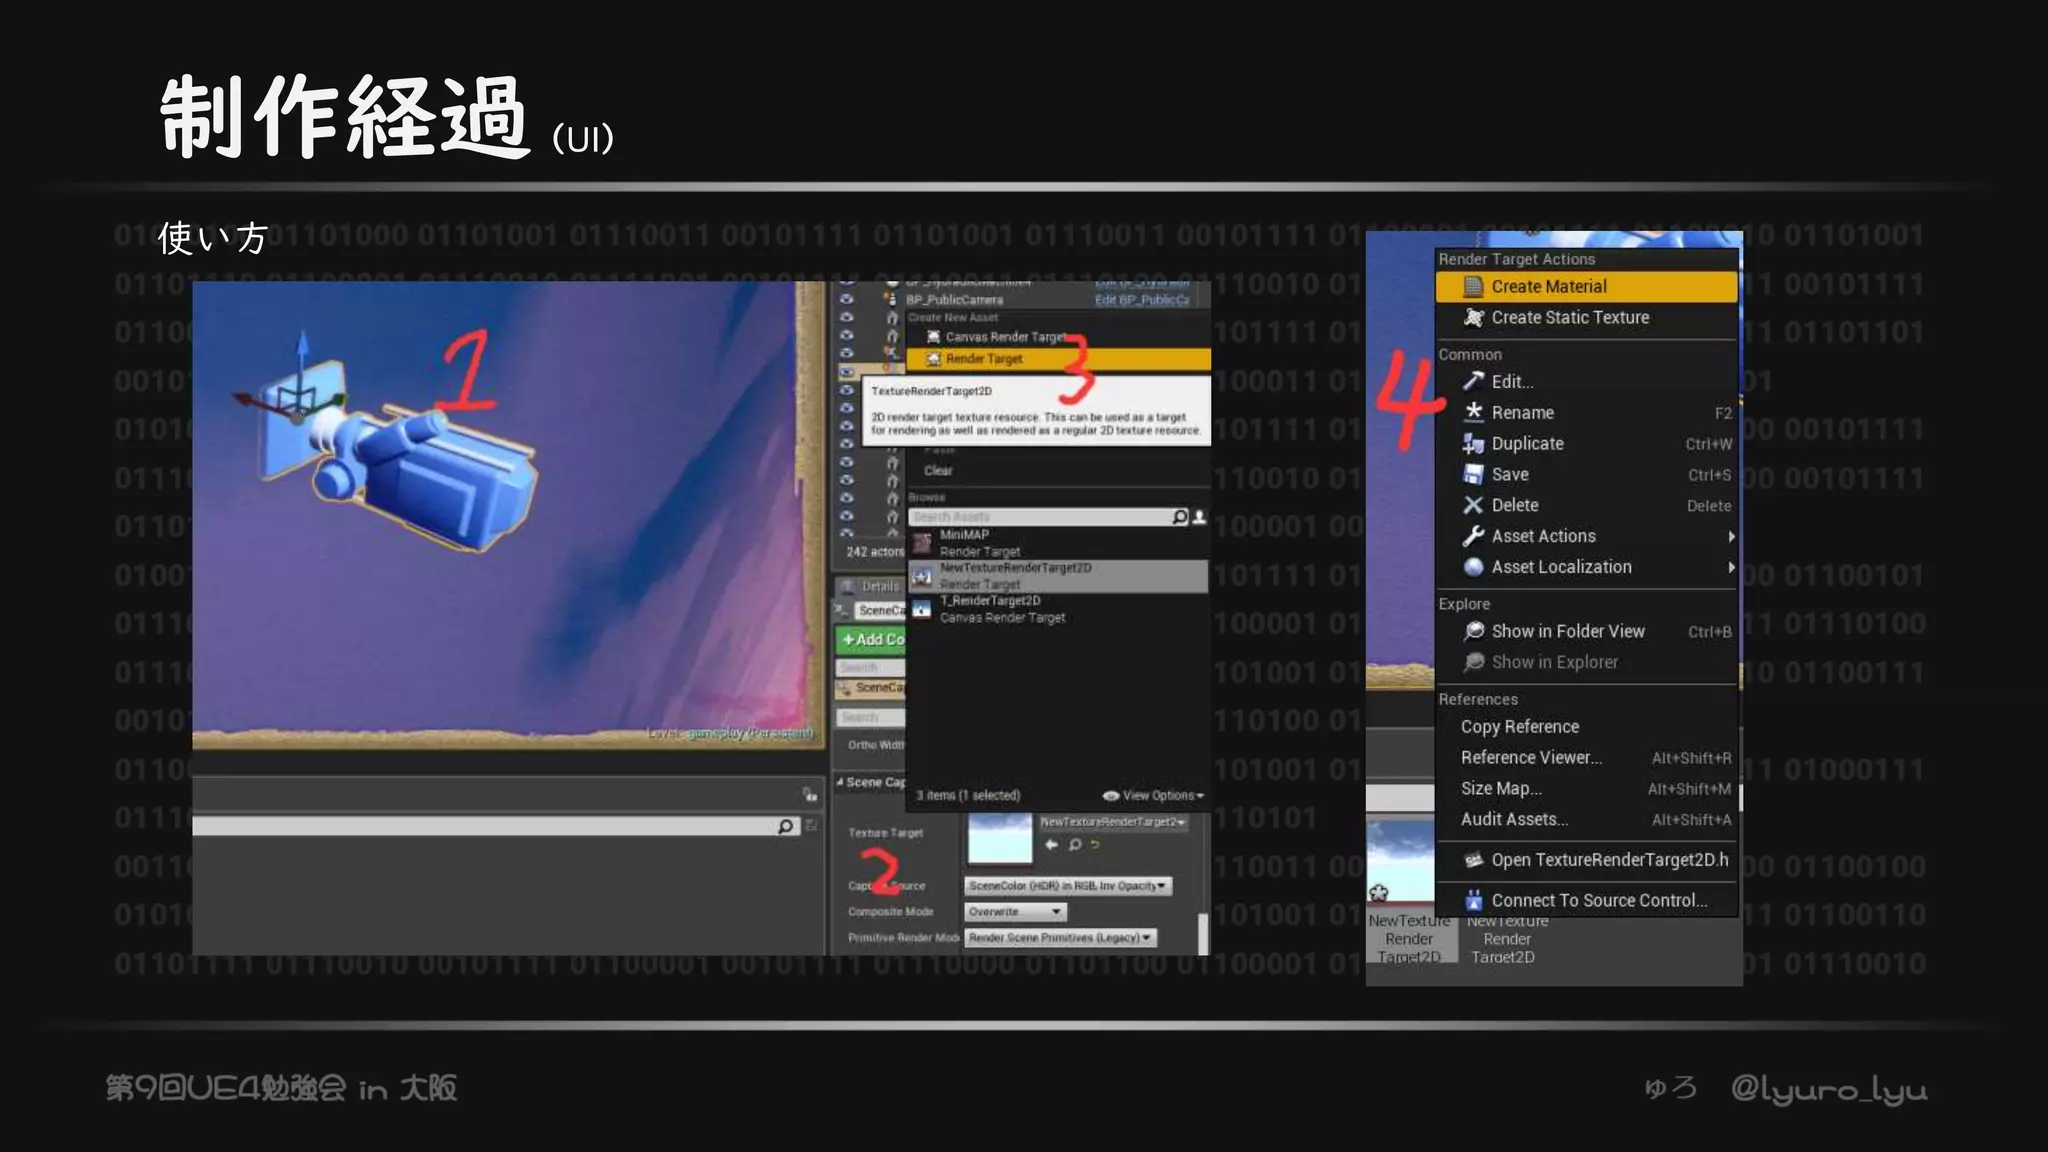This screenshot has width=2048, height=1152.
Task: Click the Create Material icon in context menu
Action: pyautogui.click(x=1472, y=287)
